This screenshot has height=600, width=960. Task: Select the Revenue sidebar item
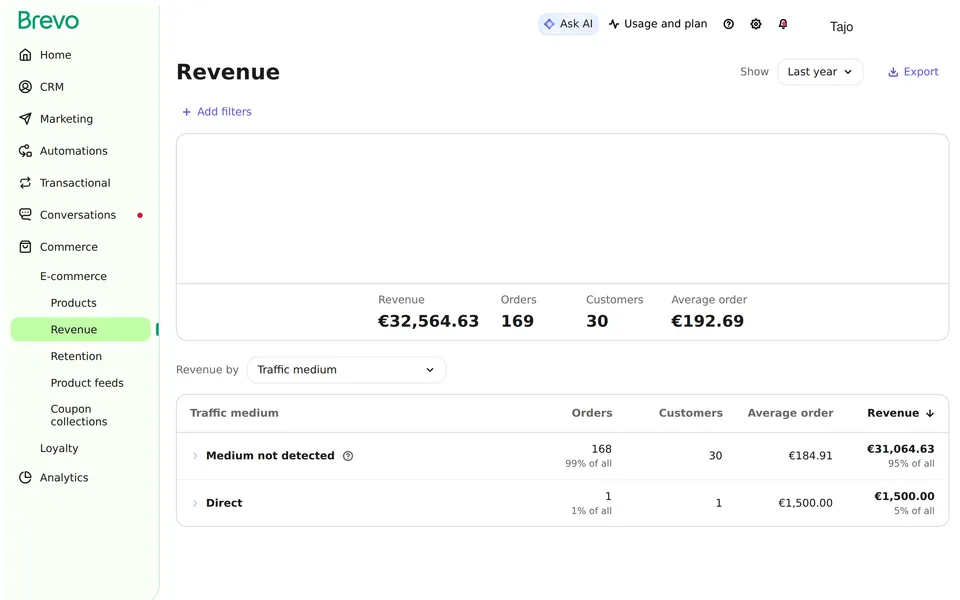tap(80, 329)
